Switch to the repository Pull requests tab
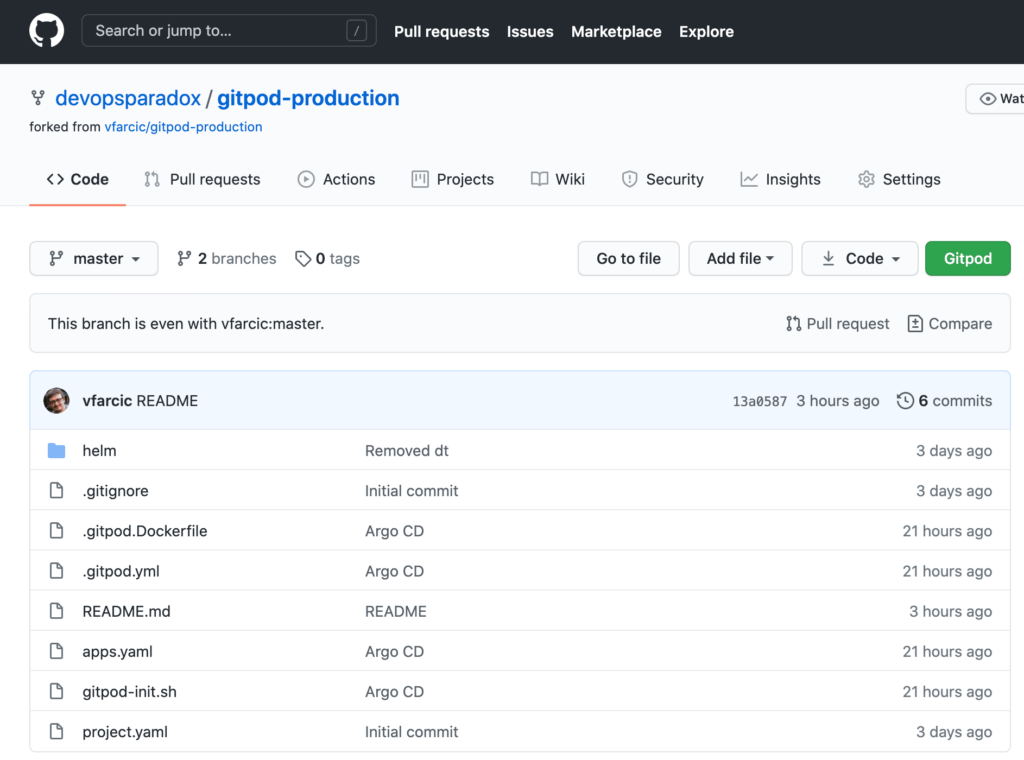Image resolution: width=1024 pixels, height=760 pixels. (x=202, y=179)
